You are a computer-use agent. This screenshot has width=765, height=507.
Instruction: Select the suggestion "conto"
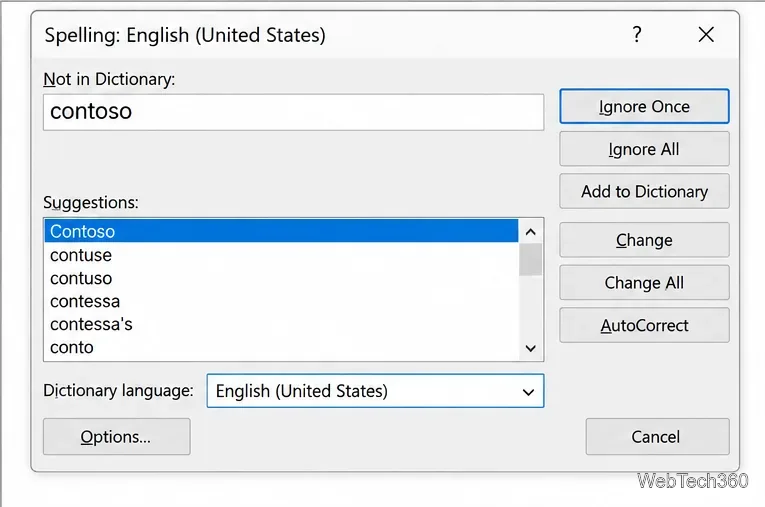coord(281,347)
